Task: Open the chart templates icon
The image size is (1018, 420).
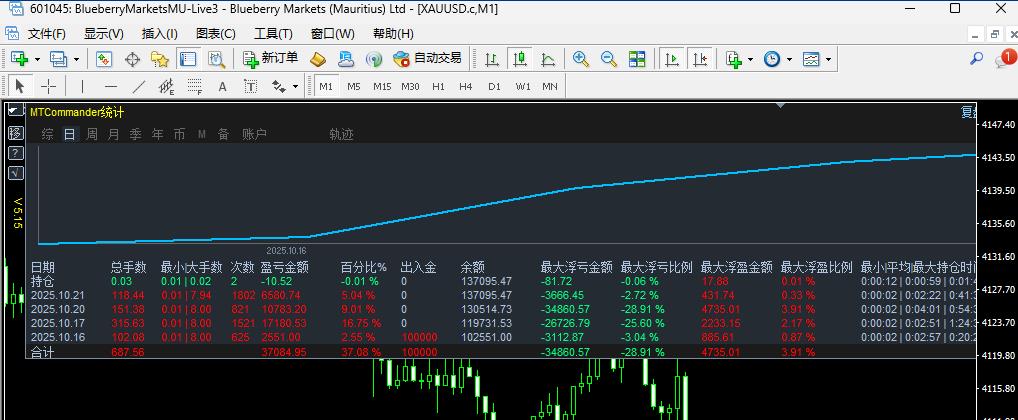Action: 811,59
